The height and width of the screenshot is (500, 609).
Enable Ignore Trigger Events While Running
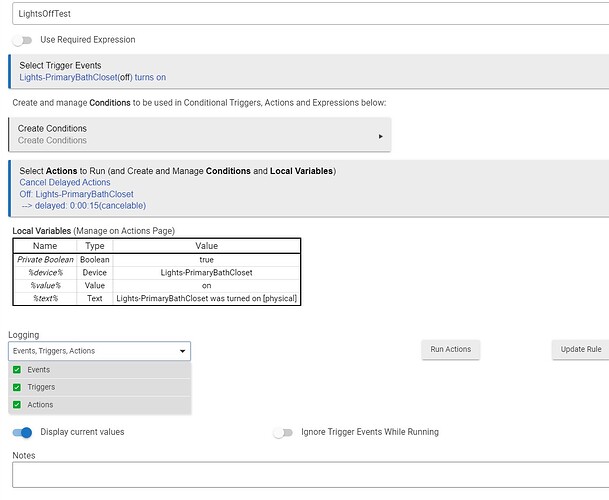pyautogui.click(x=284, y=433)
